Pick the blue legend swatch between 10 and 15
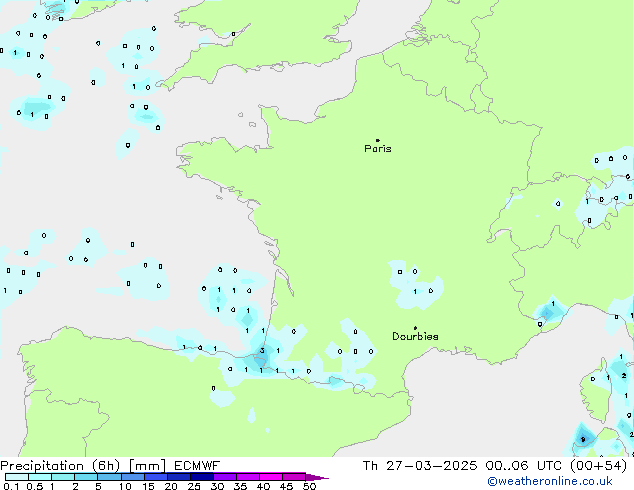This screenshot has width=634, height=490. pos(133,477)
